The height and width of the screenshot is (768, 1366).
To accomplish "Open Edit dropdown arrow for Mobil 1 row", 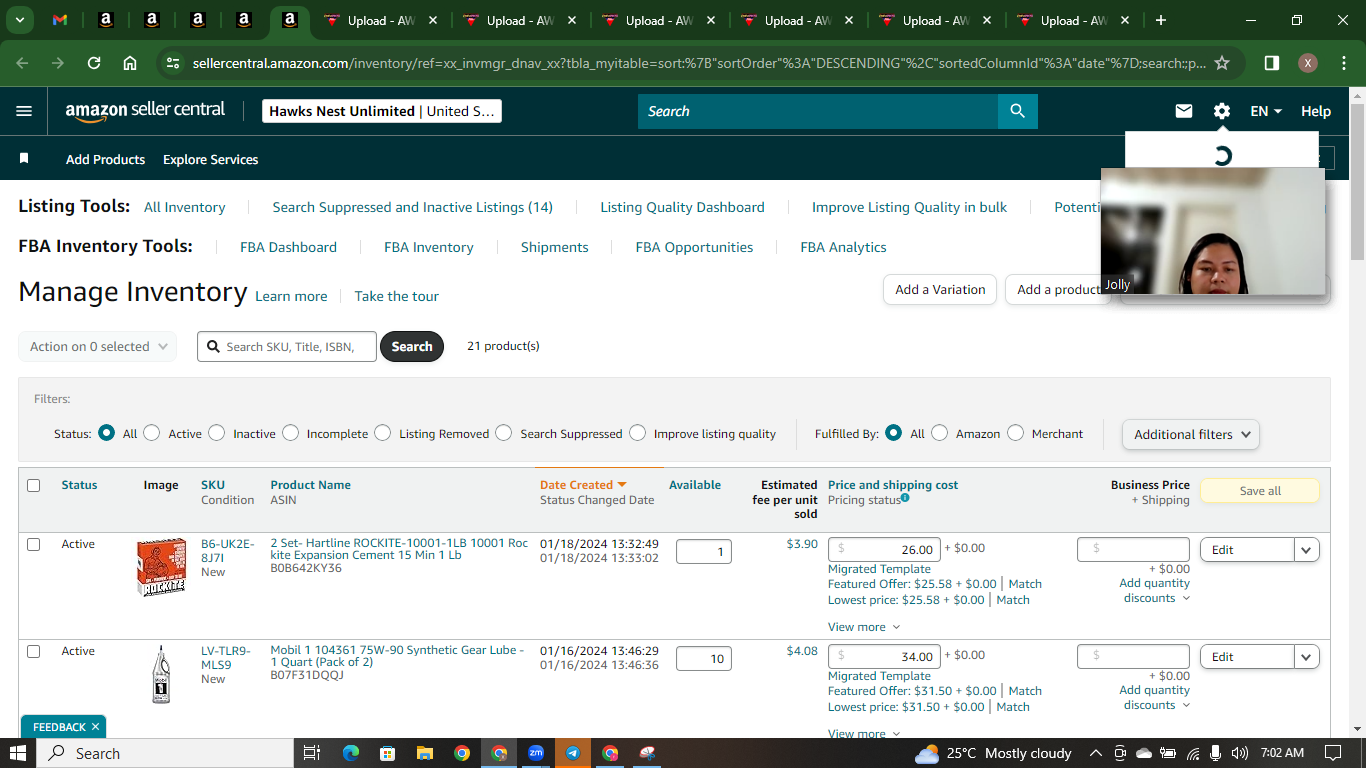I will coord(1307,656).
